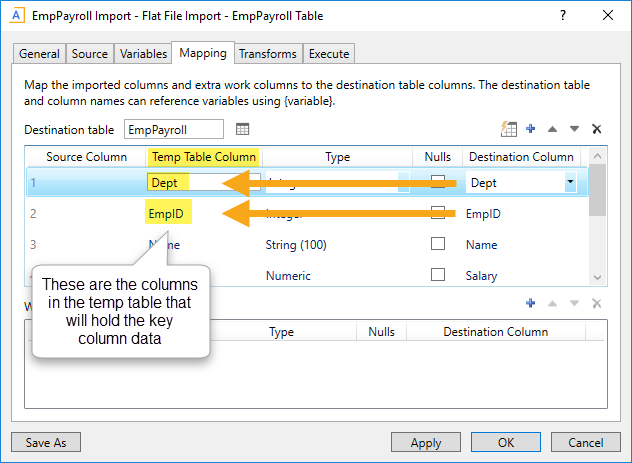Go to the Execute tab
The height and width of the screenshot is (463, 632).
329,54
